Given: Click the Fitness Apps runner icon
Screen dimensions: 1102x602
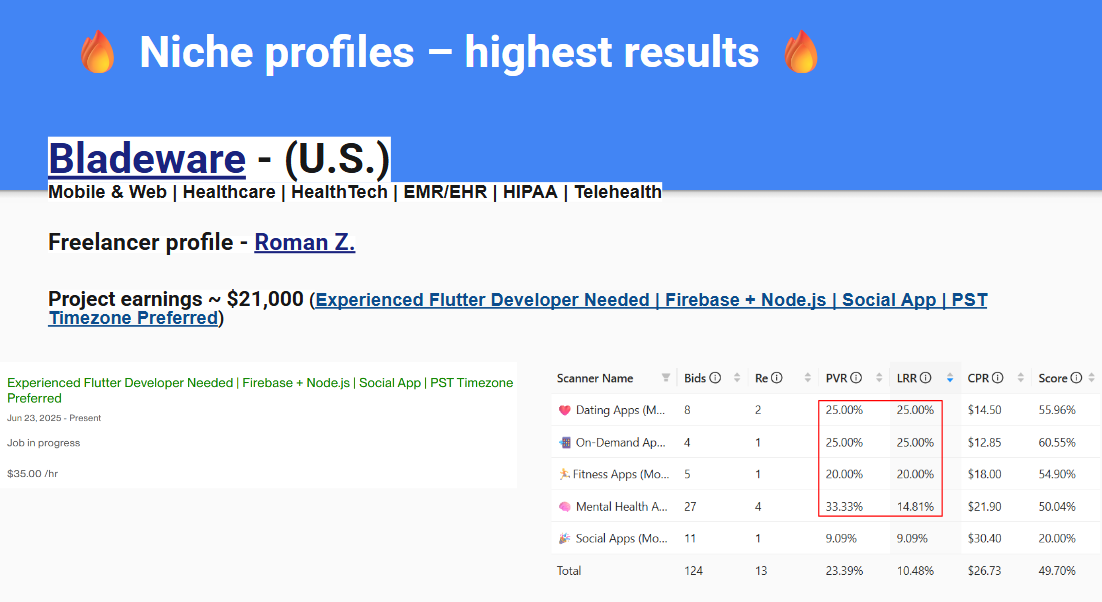Looking at the screenshot, I should tap(564, 474).
